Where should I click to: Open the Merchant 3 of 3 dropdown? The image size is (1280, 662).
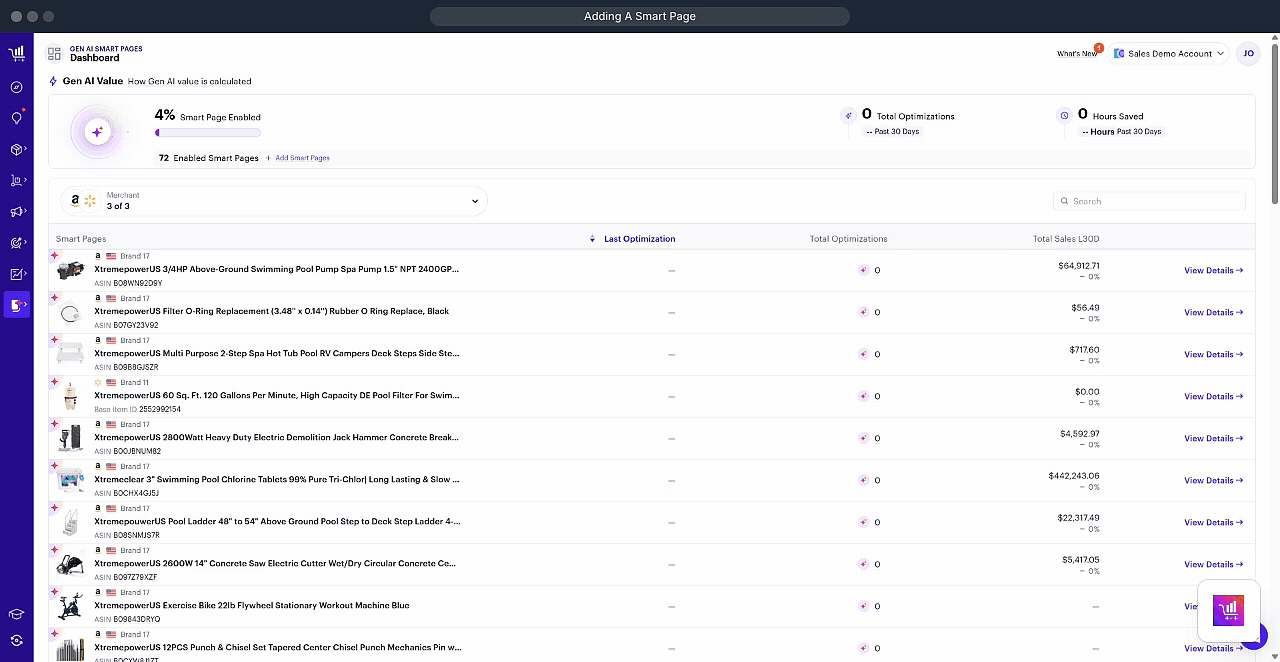click(274, 201)
